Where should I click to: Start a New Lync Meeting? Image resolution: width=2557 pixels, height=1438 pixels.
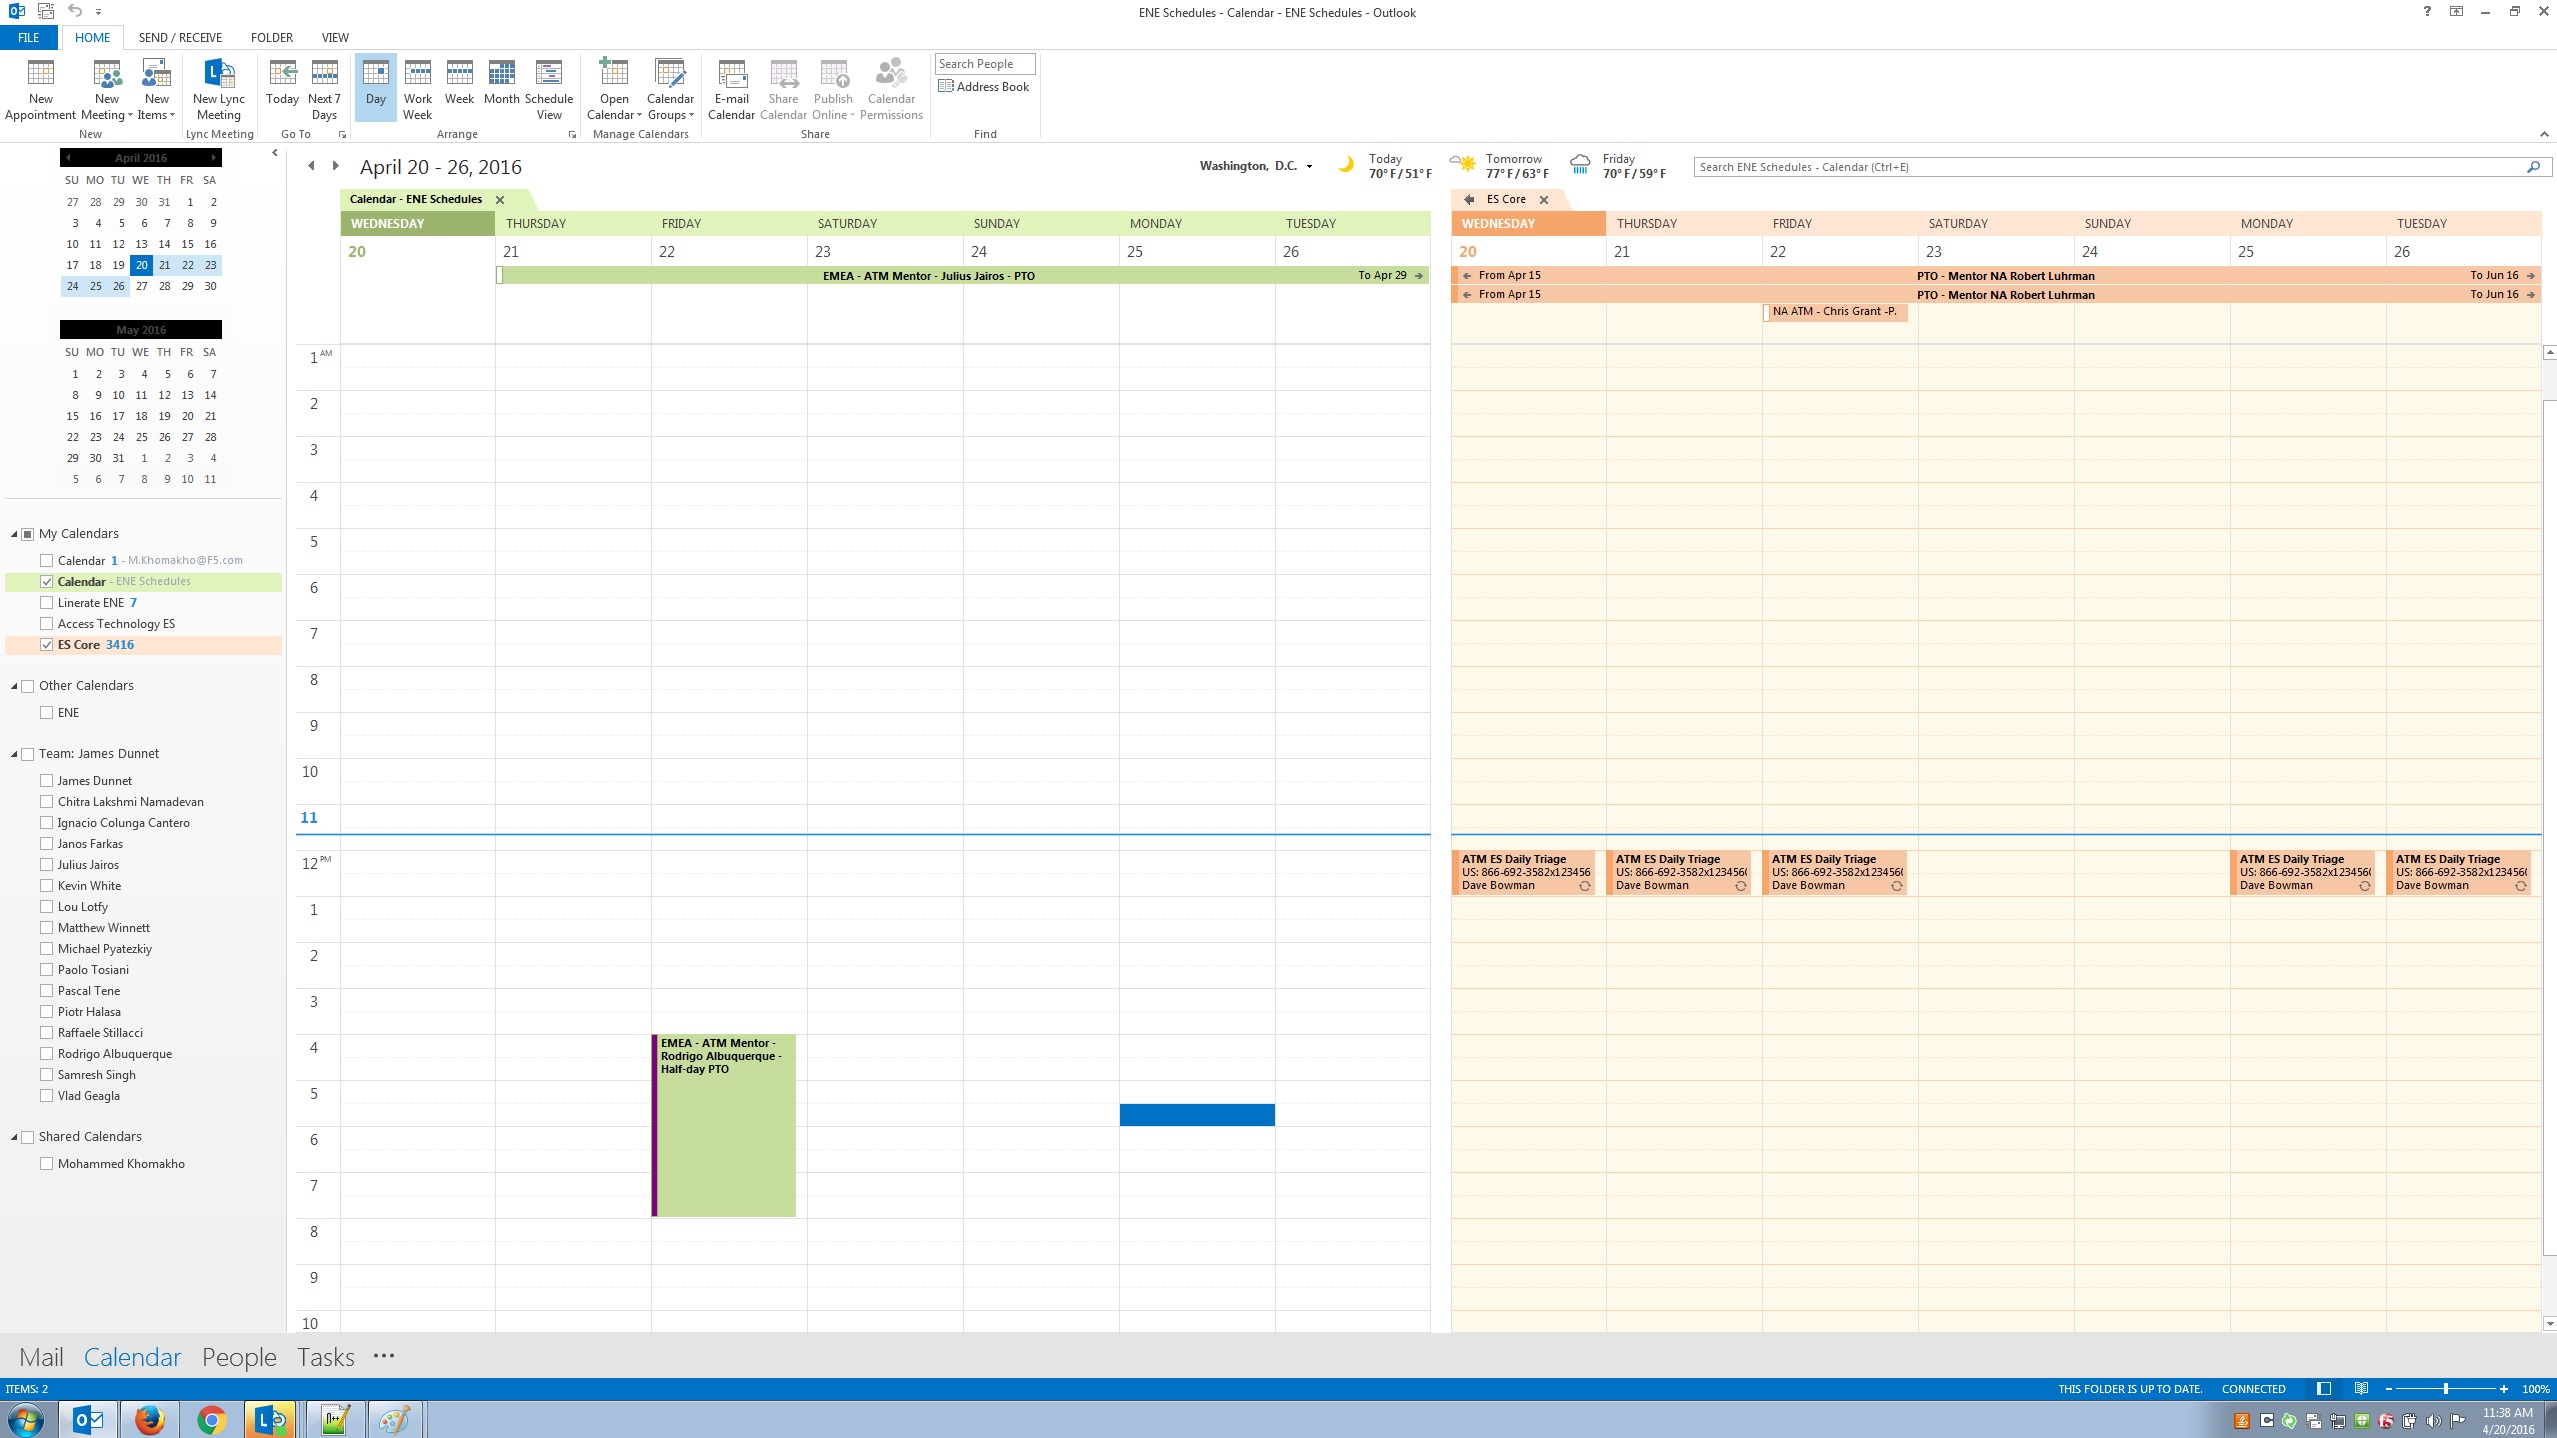tap(218, 89)
